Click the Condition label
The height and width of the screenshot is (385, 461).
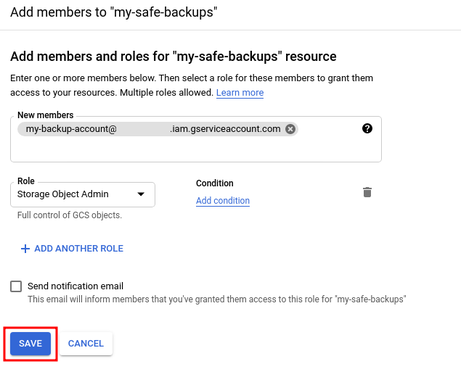coord(215,183)
